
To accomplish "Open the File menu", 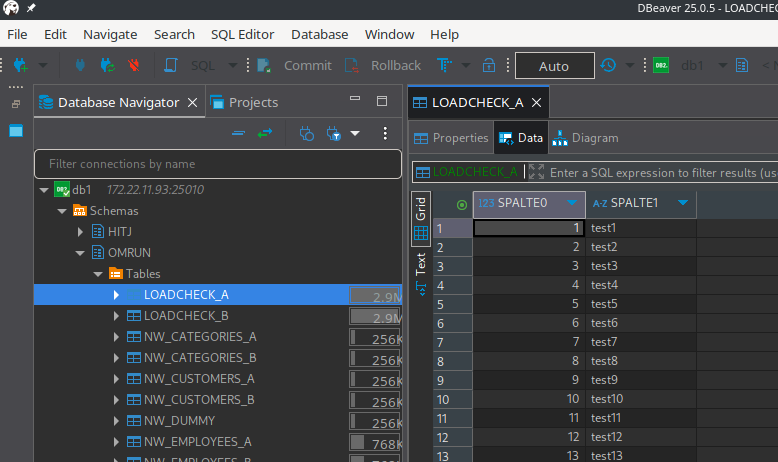I will tap(17, 34).
